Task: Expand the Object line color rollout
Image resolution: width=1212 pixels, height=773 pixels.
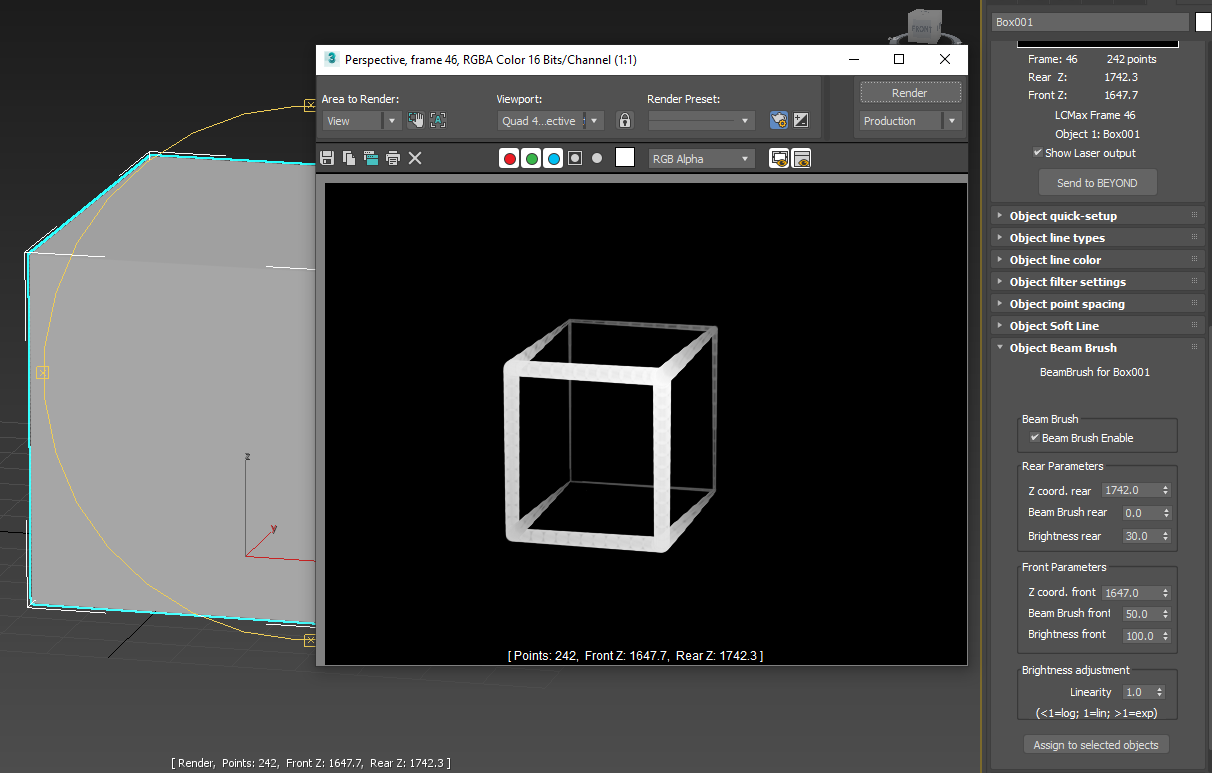Action: 1055,260
